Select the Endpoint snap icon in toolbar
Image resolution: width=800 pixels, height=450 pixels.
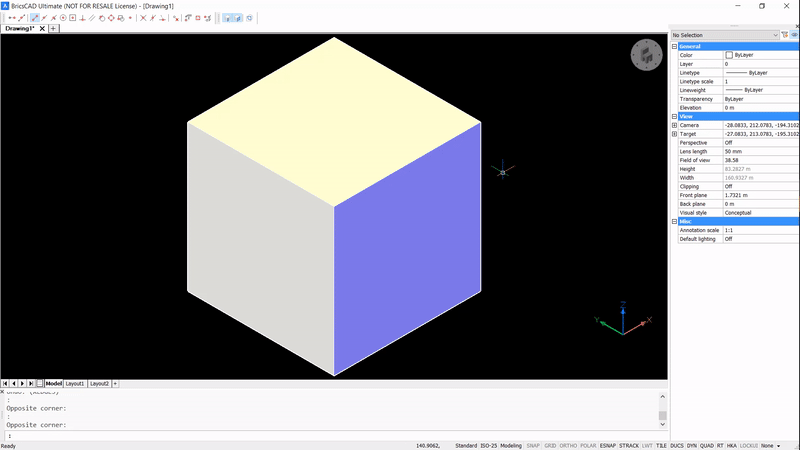pos(35,18)
